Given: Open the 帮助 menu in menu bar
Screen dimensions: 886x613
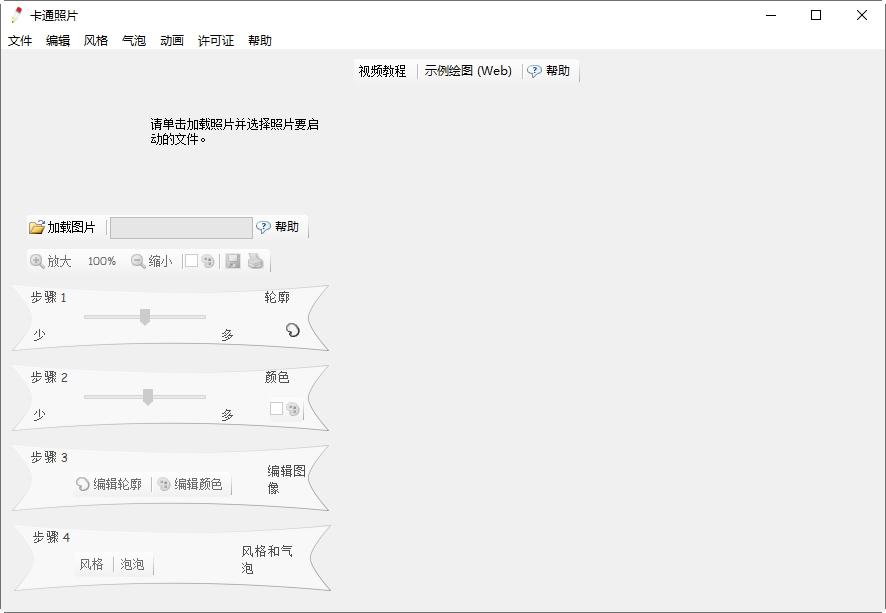Looking at the screenshot, I should pos(260,41).
